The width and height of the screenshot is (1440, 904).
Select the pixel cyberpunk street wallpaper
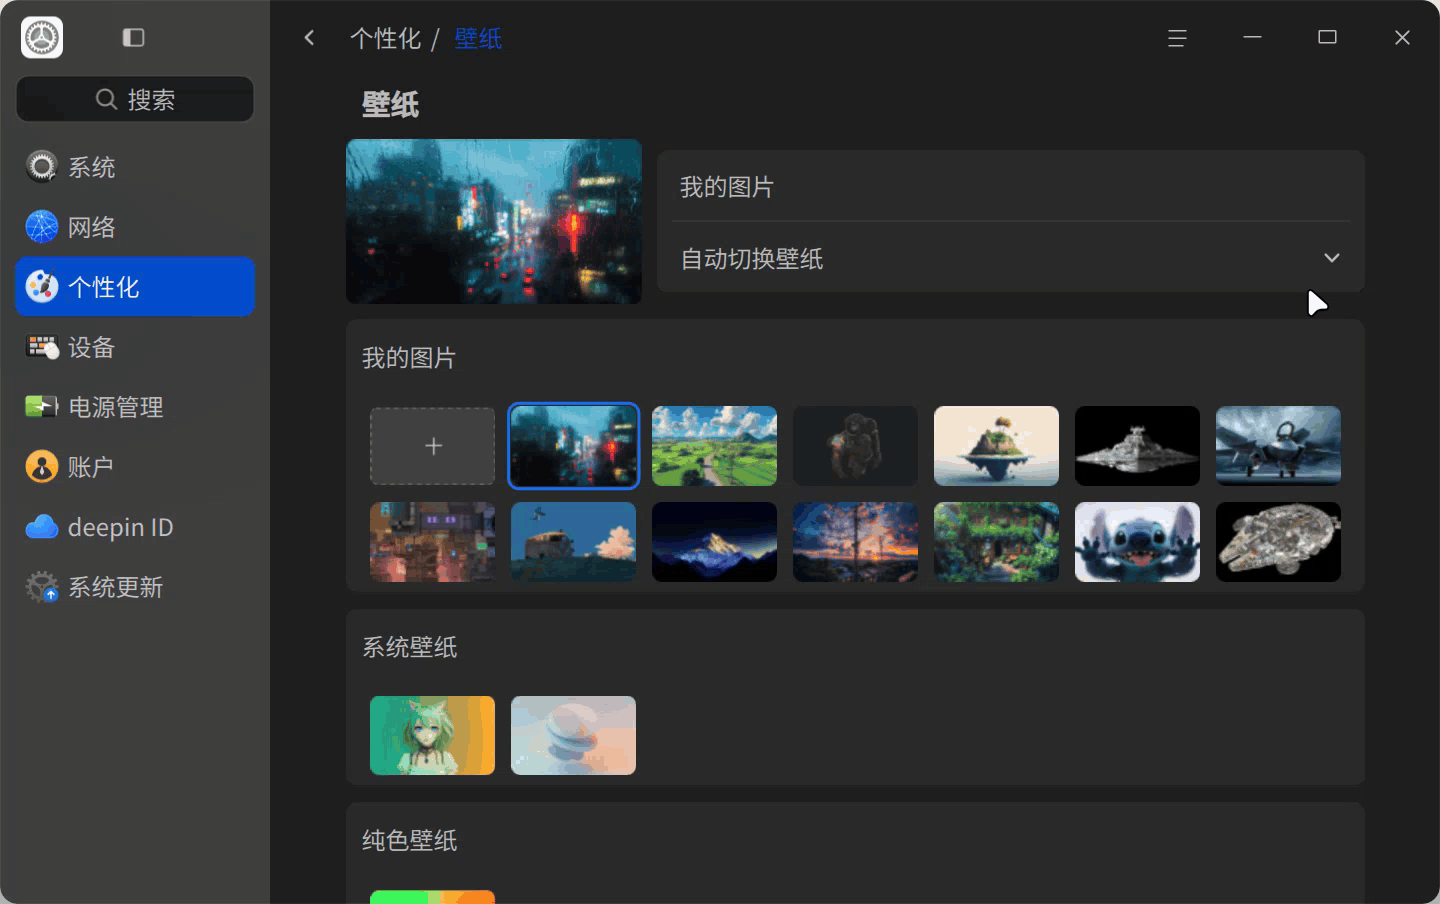point(432,542)
